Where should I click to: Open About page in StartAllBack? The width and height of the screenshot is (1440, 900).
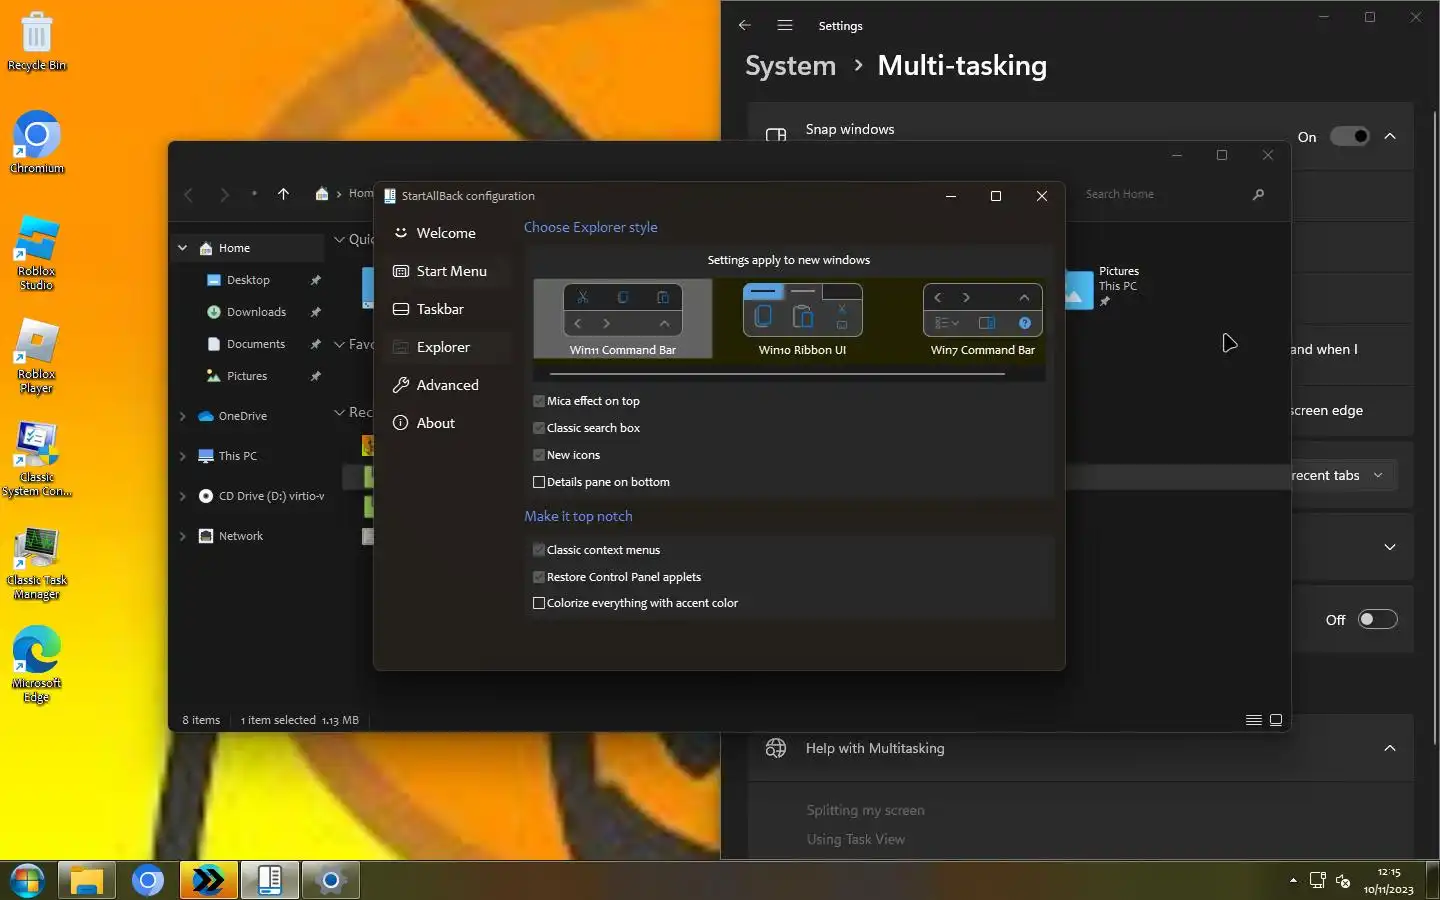[x=447, y=423]
